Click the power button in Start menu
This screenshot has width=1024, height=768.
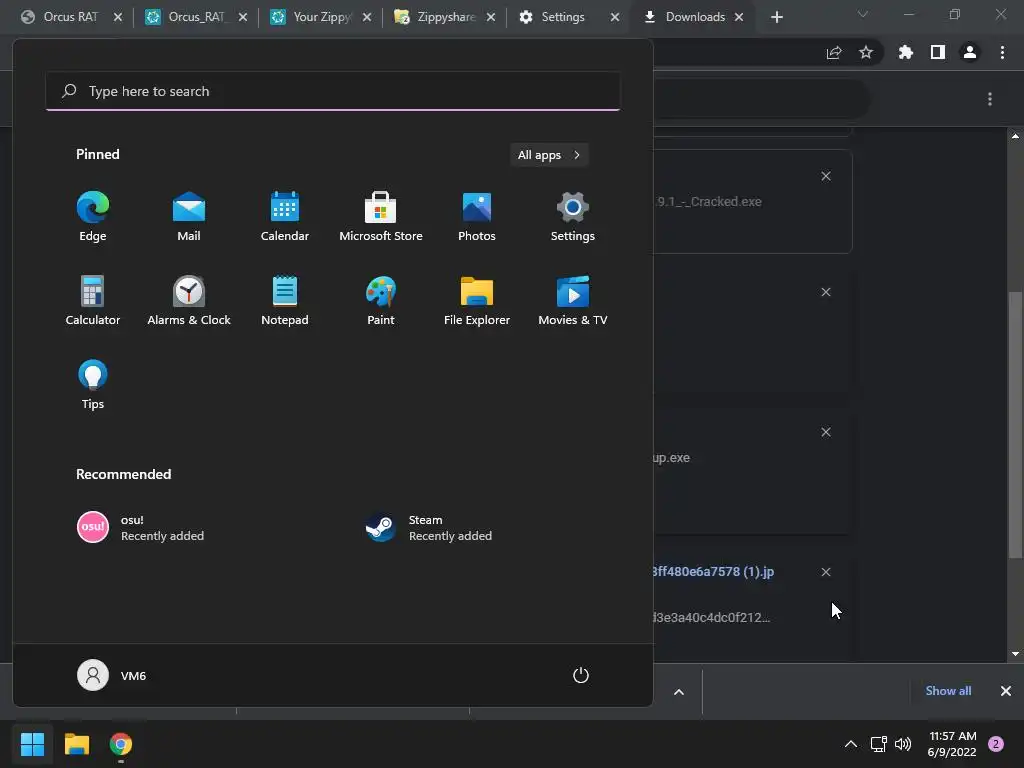(581, 675)
